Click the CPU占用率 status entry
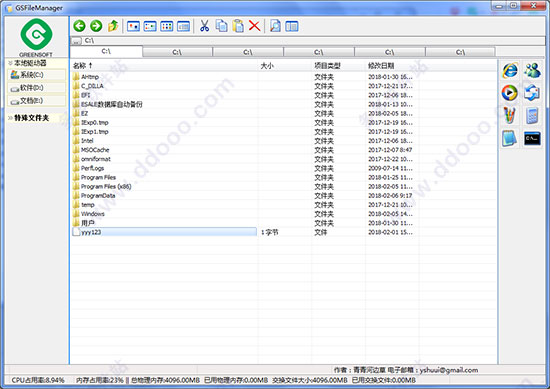This screenshot has width=550, height=389. (x=38, y=380)
